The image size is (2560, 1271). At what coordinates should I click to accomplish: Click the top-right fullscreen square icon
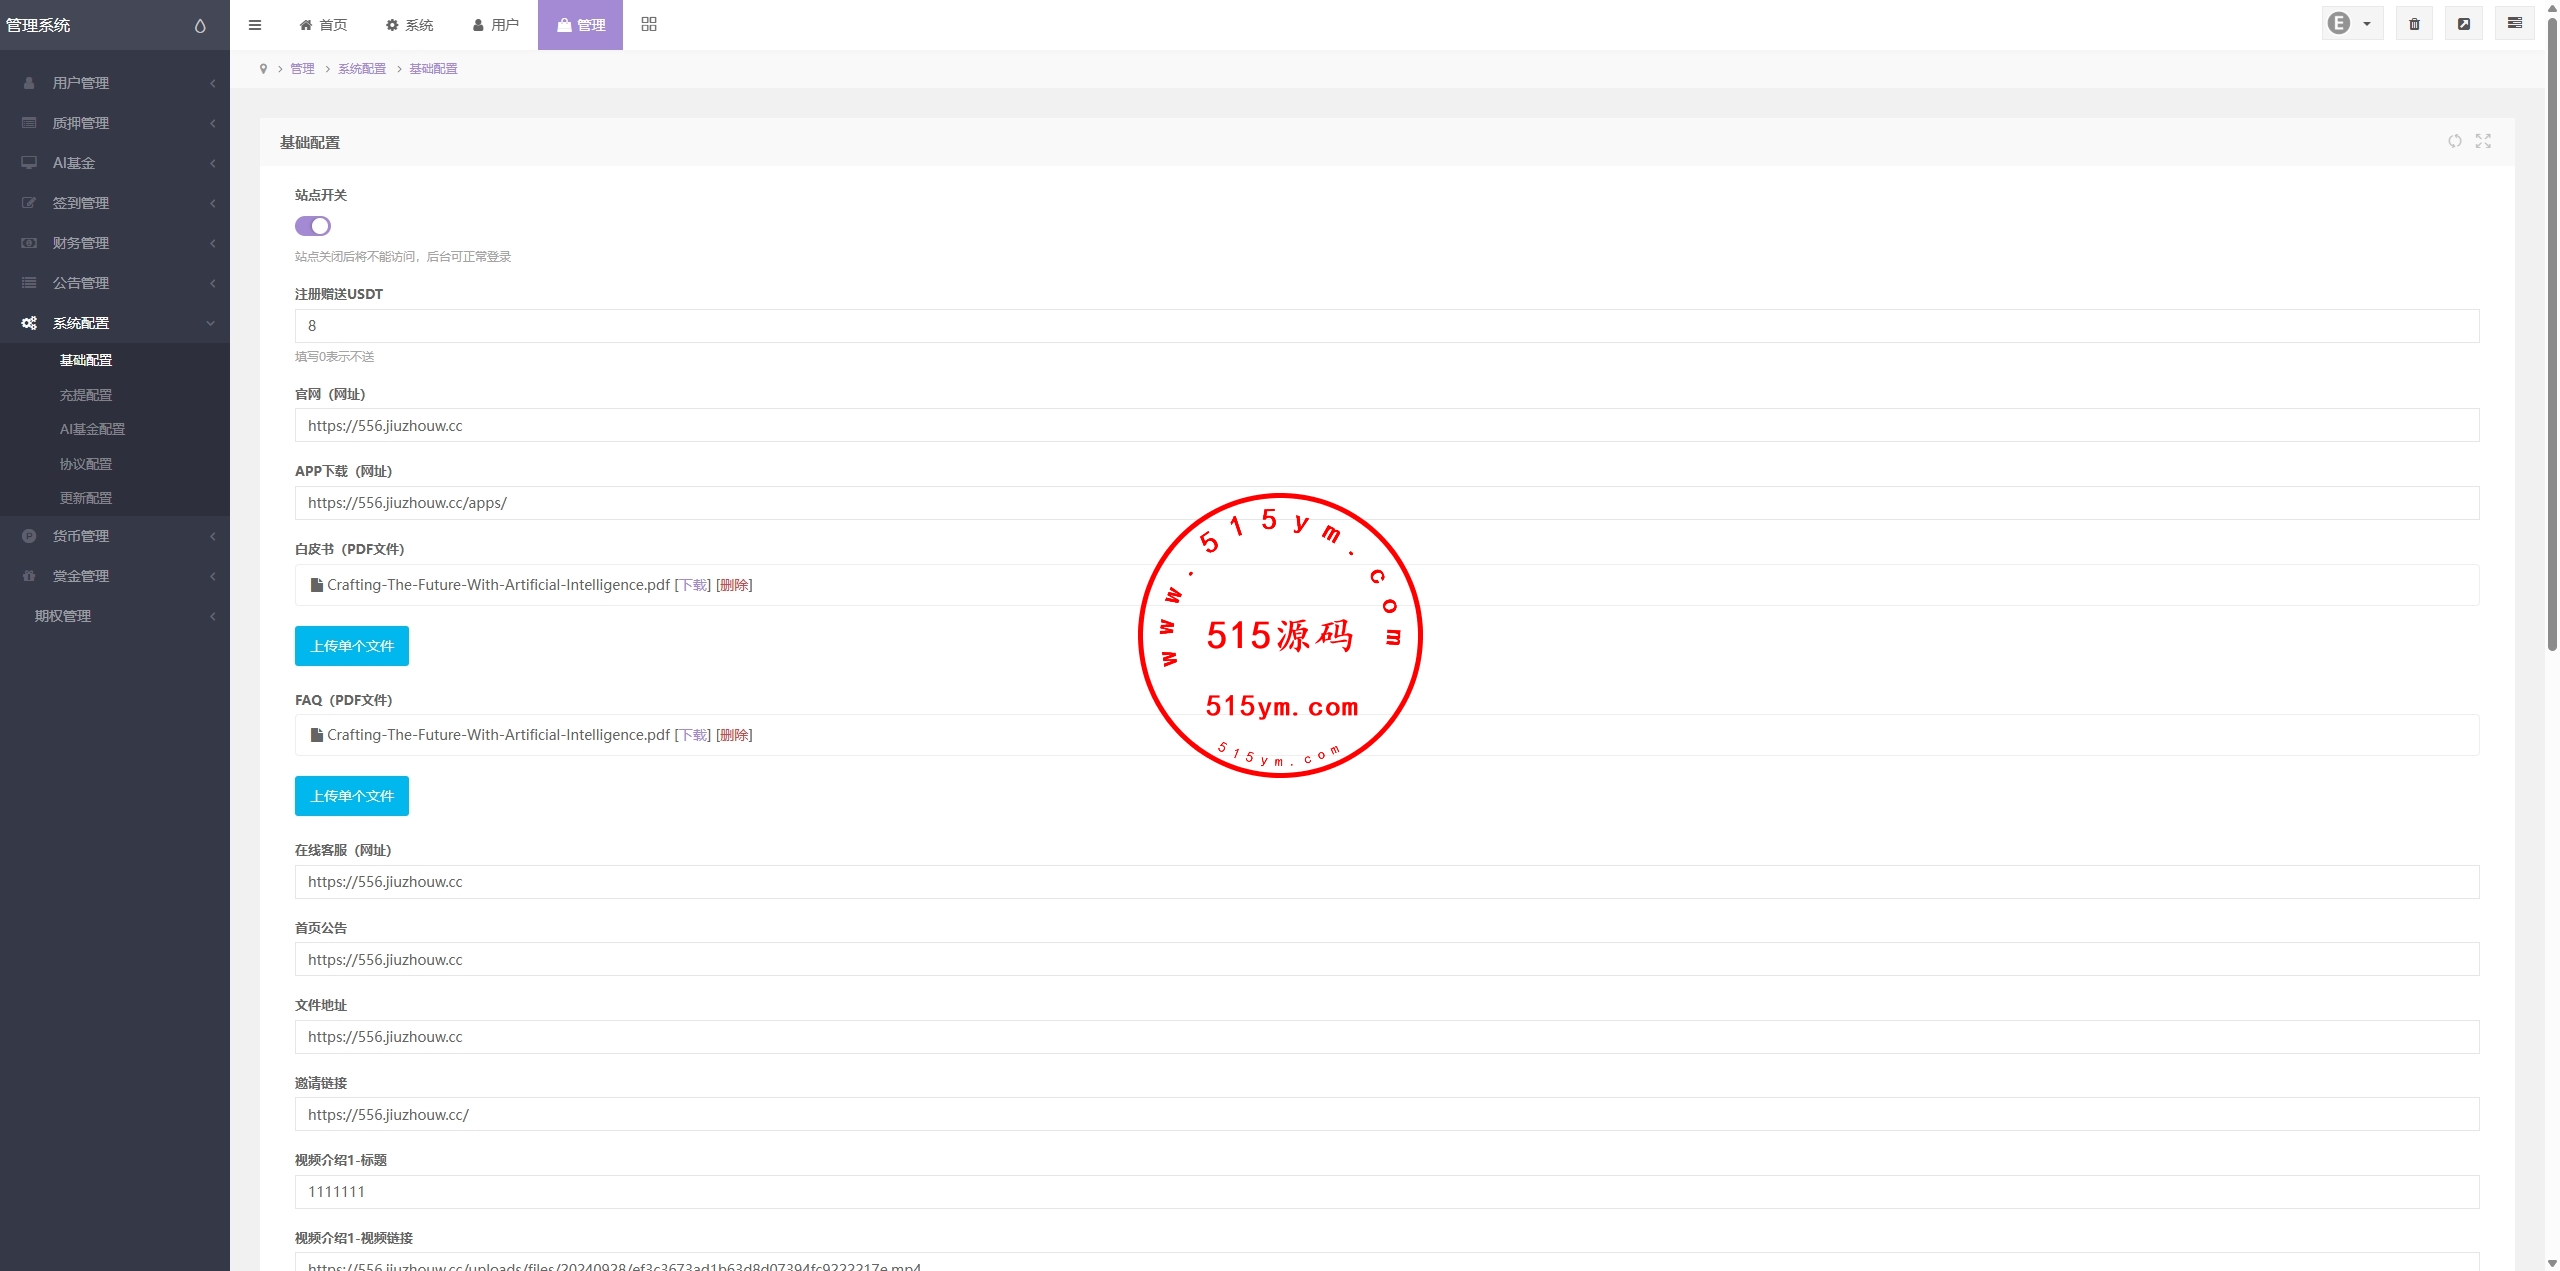coord(2464,24)
